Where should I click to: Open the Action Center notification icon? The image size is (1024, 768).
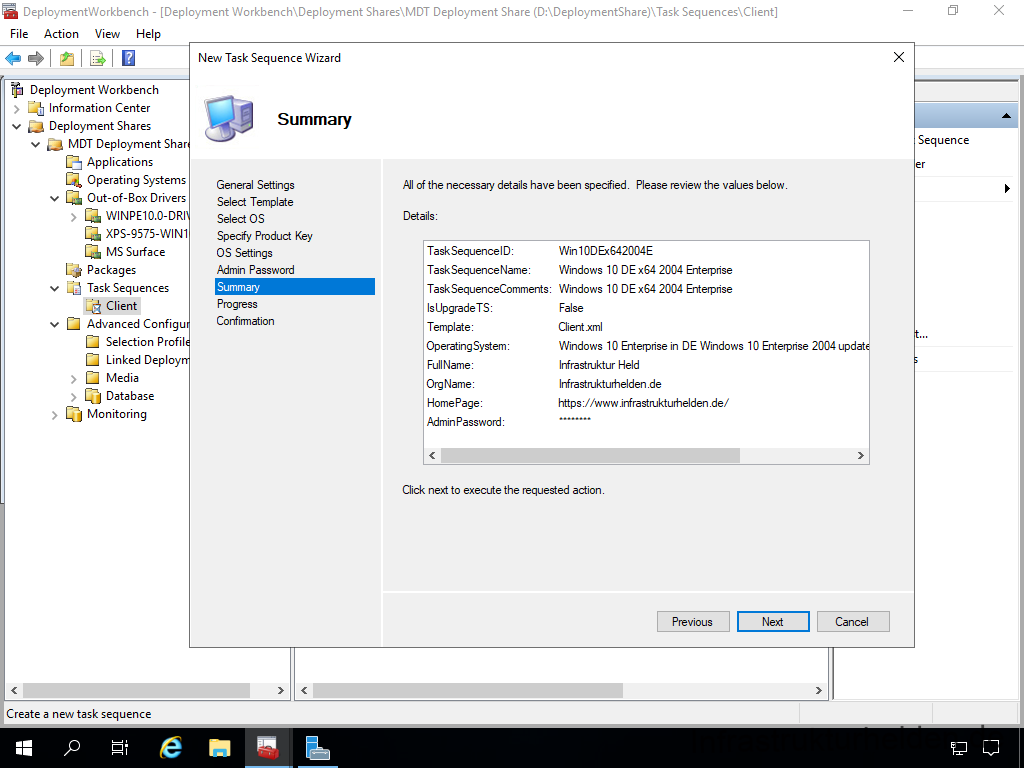point(991,747)
